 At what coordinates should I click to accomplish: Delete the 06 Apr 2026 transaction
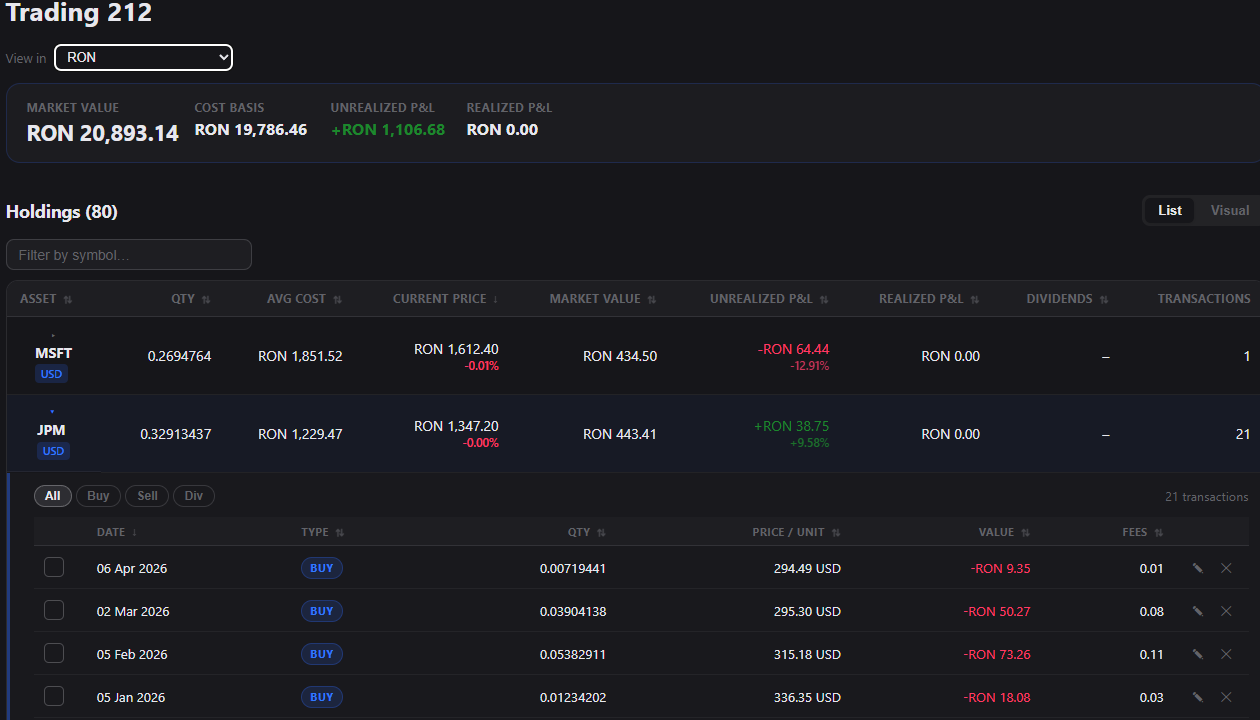pyautogui.click(x=1226, y=568)
